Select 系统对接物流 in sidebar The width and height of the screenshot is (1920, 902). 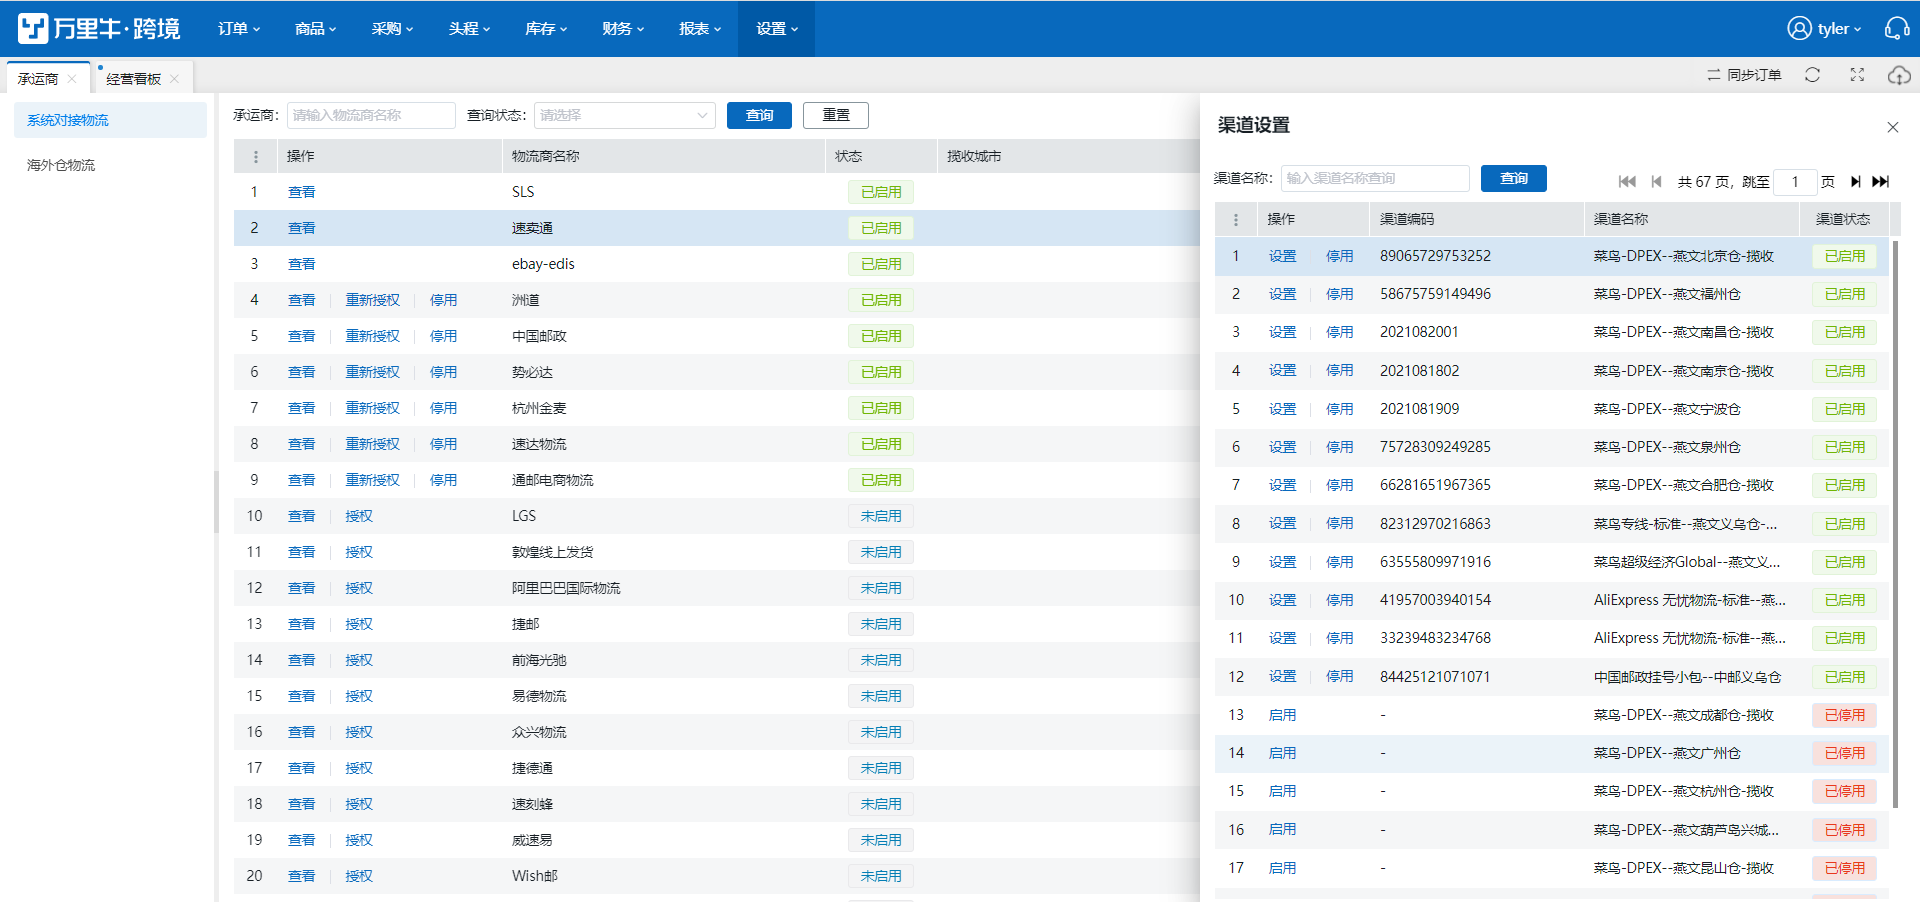click(x=110, y=120)
